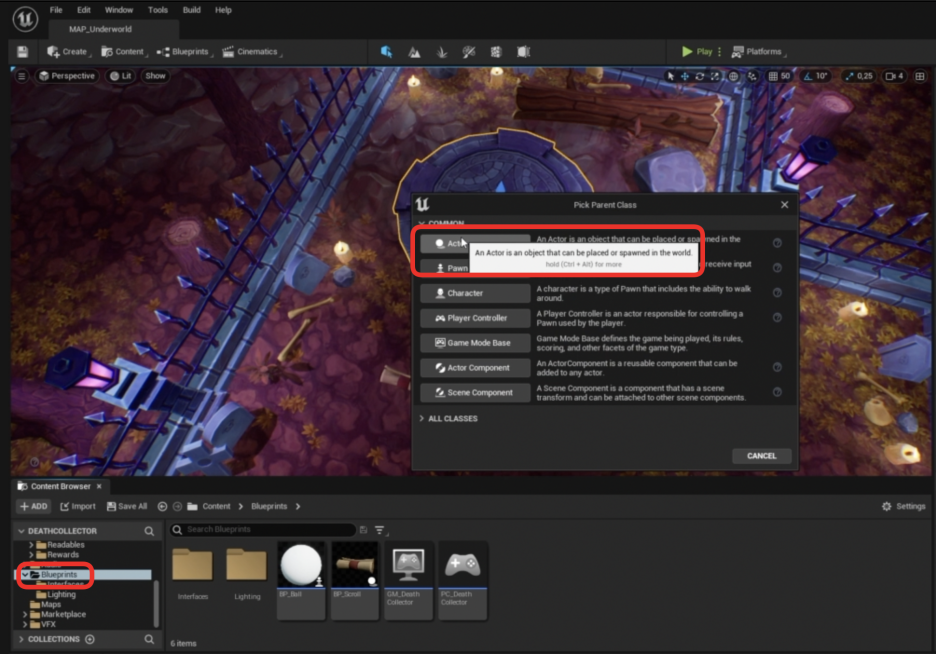Activate the Select mode toolbar icon

coord(386,52)
